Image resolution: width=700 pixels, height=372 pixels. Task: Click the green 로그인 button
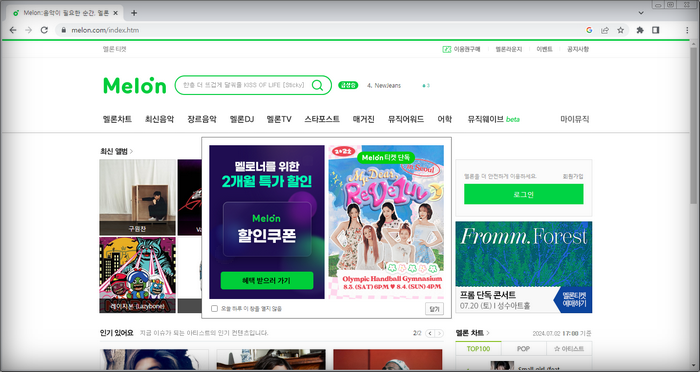524,194
